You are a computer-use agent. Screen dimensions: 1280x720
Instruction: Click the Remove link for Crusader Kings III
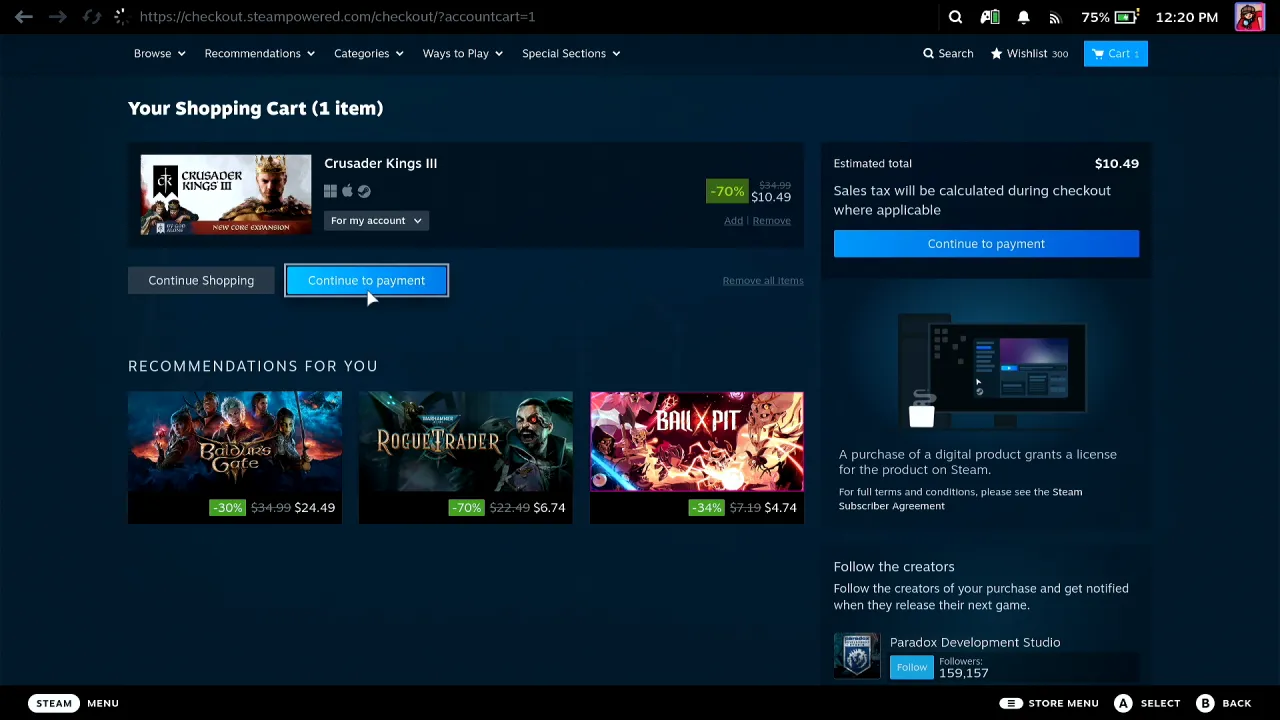771,221
